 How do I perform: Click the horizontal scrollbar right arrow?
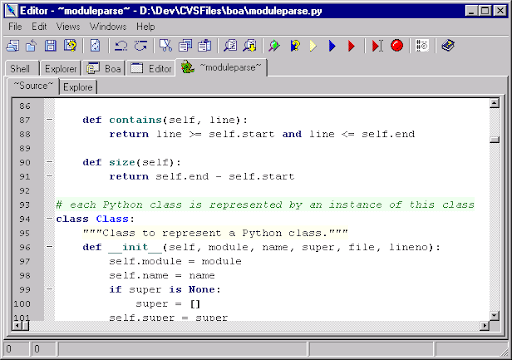[x=484, y=326]
